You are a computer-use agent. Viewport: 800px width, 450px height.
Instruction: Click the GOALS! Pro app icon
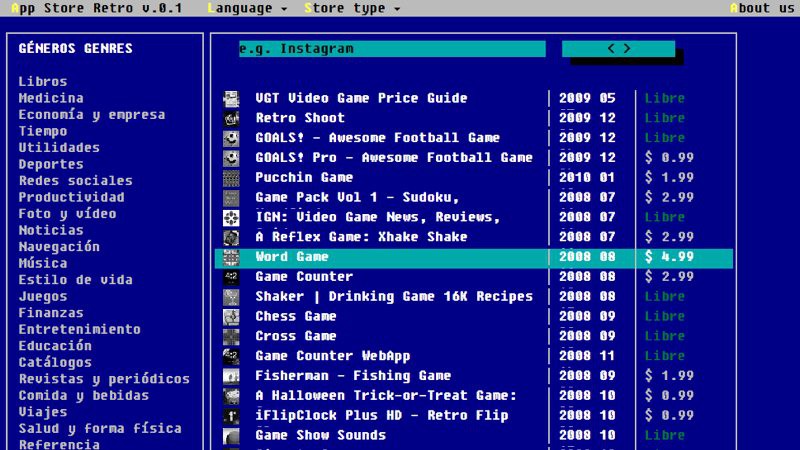(231, 158)
